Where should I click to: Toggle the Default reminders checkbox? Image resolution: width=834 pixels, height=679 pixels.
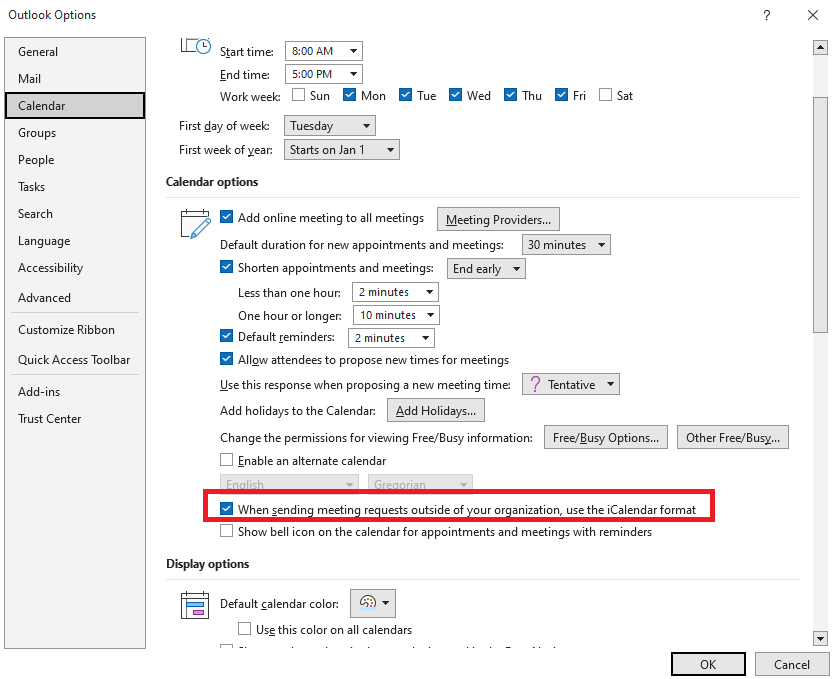[227, 336]
